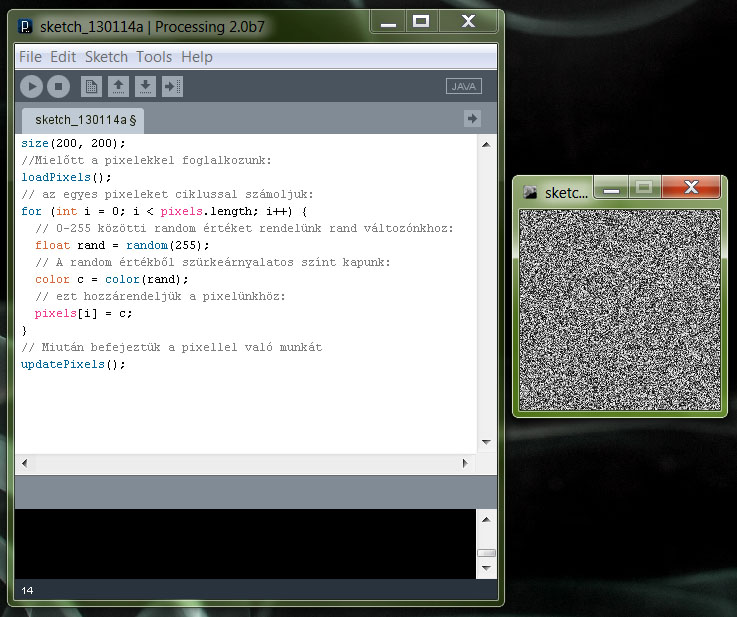Click the console scrollbar thumb
This screenshot has height=617, width=737.
coord(486,552)
